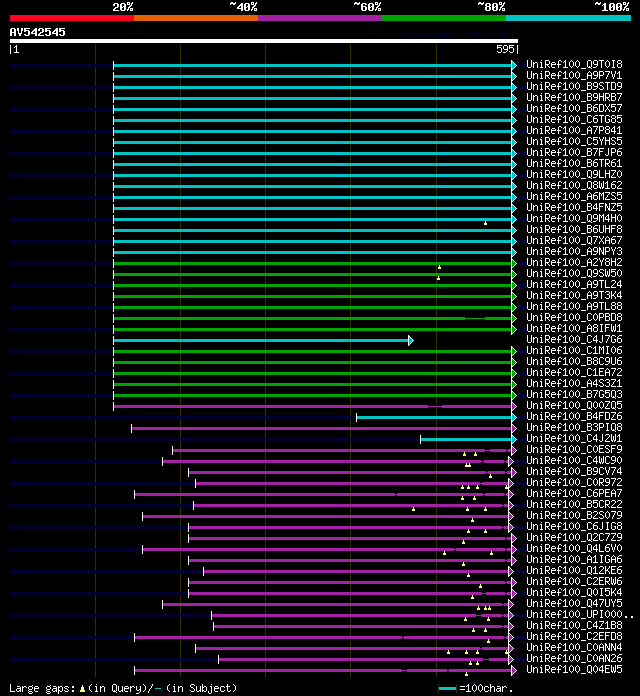
Task: Open the UniRef100_B9HRB7 label
Action: click(574, 98)
